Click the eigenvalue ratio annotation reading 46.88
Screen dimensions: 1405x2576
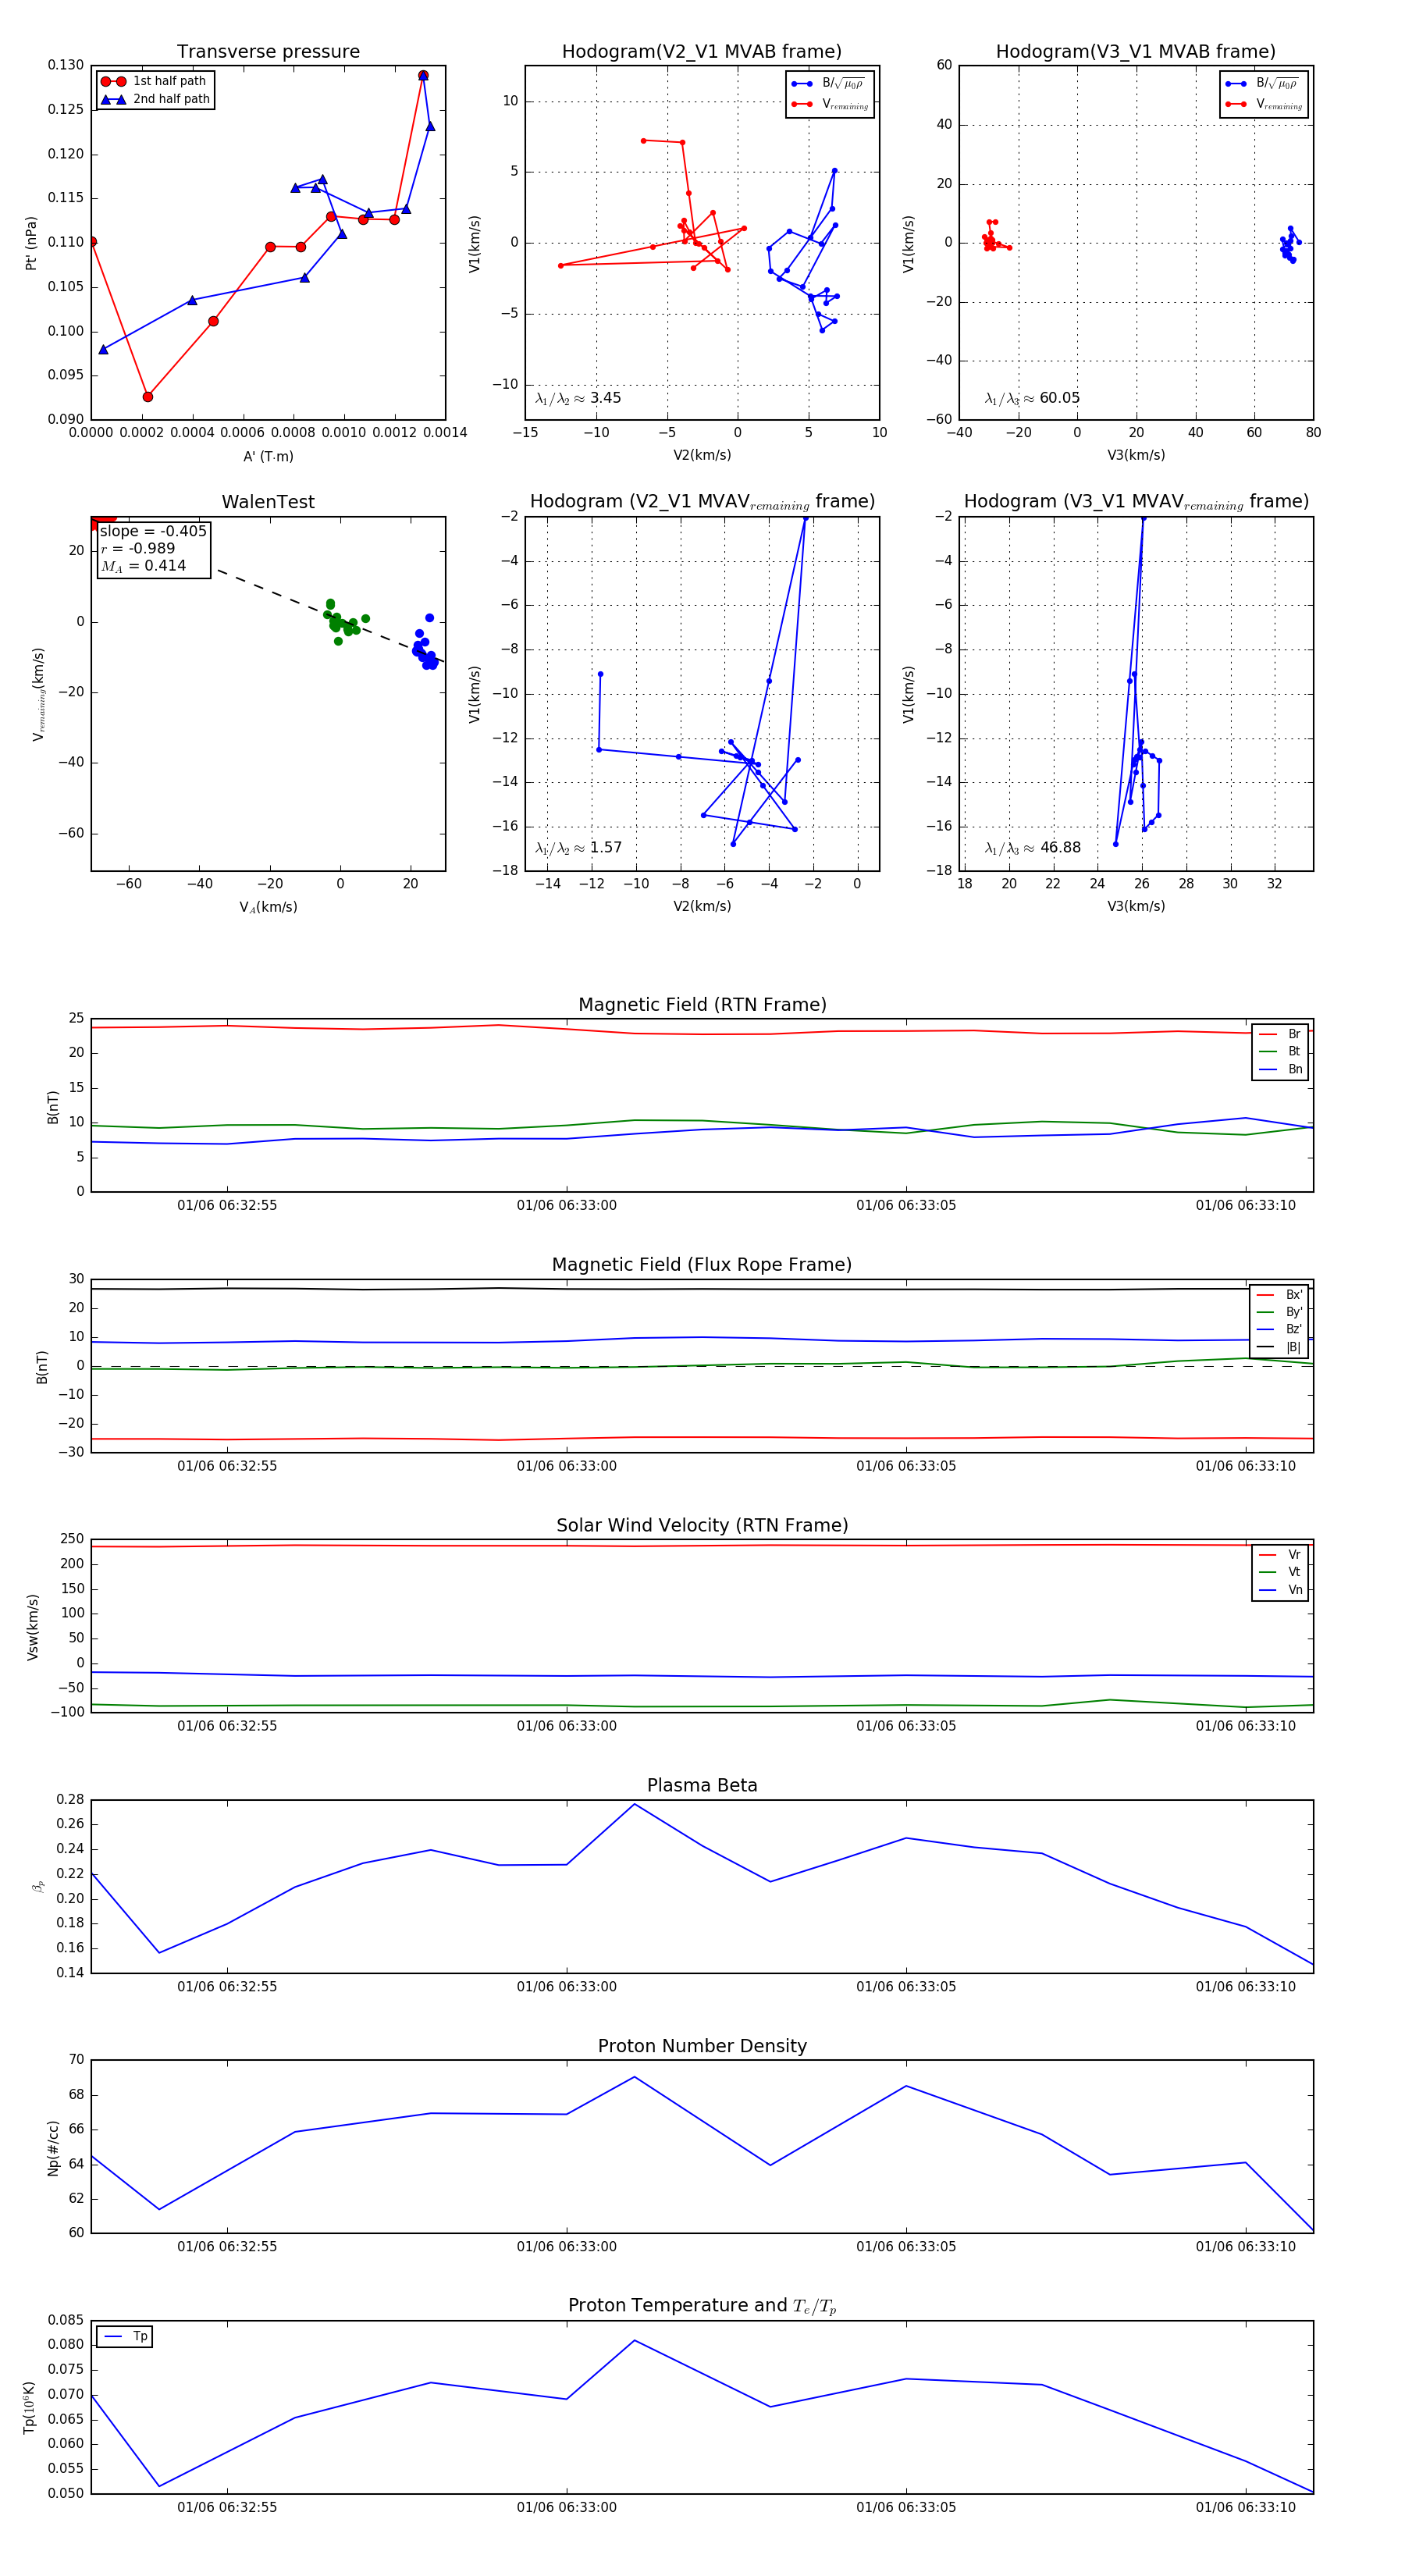point(1032,848)
